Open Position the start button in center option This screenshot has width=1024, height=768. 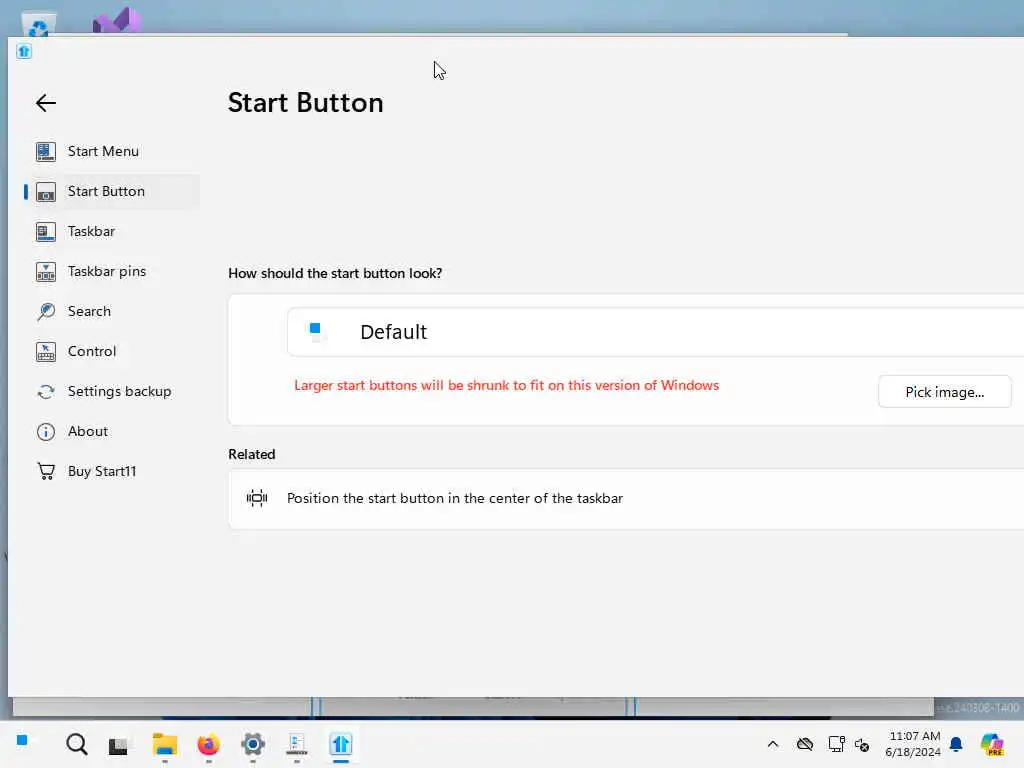[x=626, y=498]
